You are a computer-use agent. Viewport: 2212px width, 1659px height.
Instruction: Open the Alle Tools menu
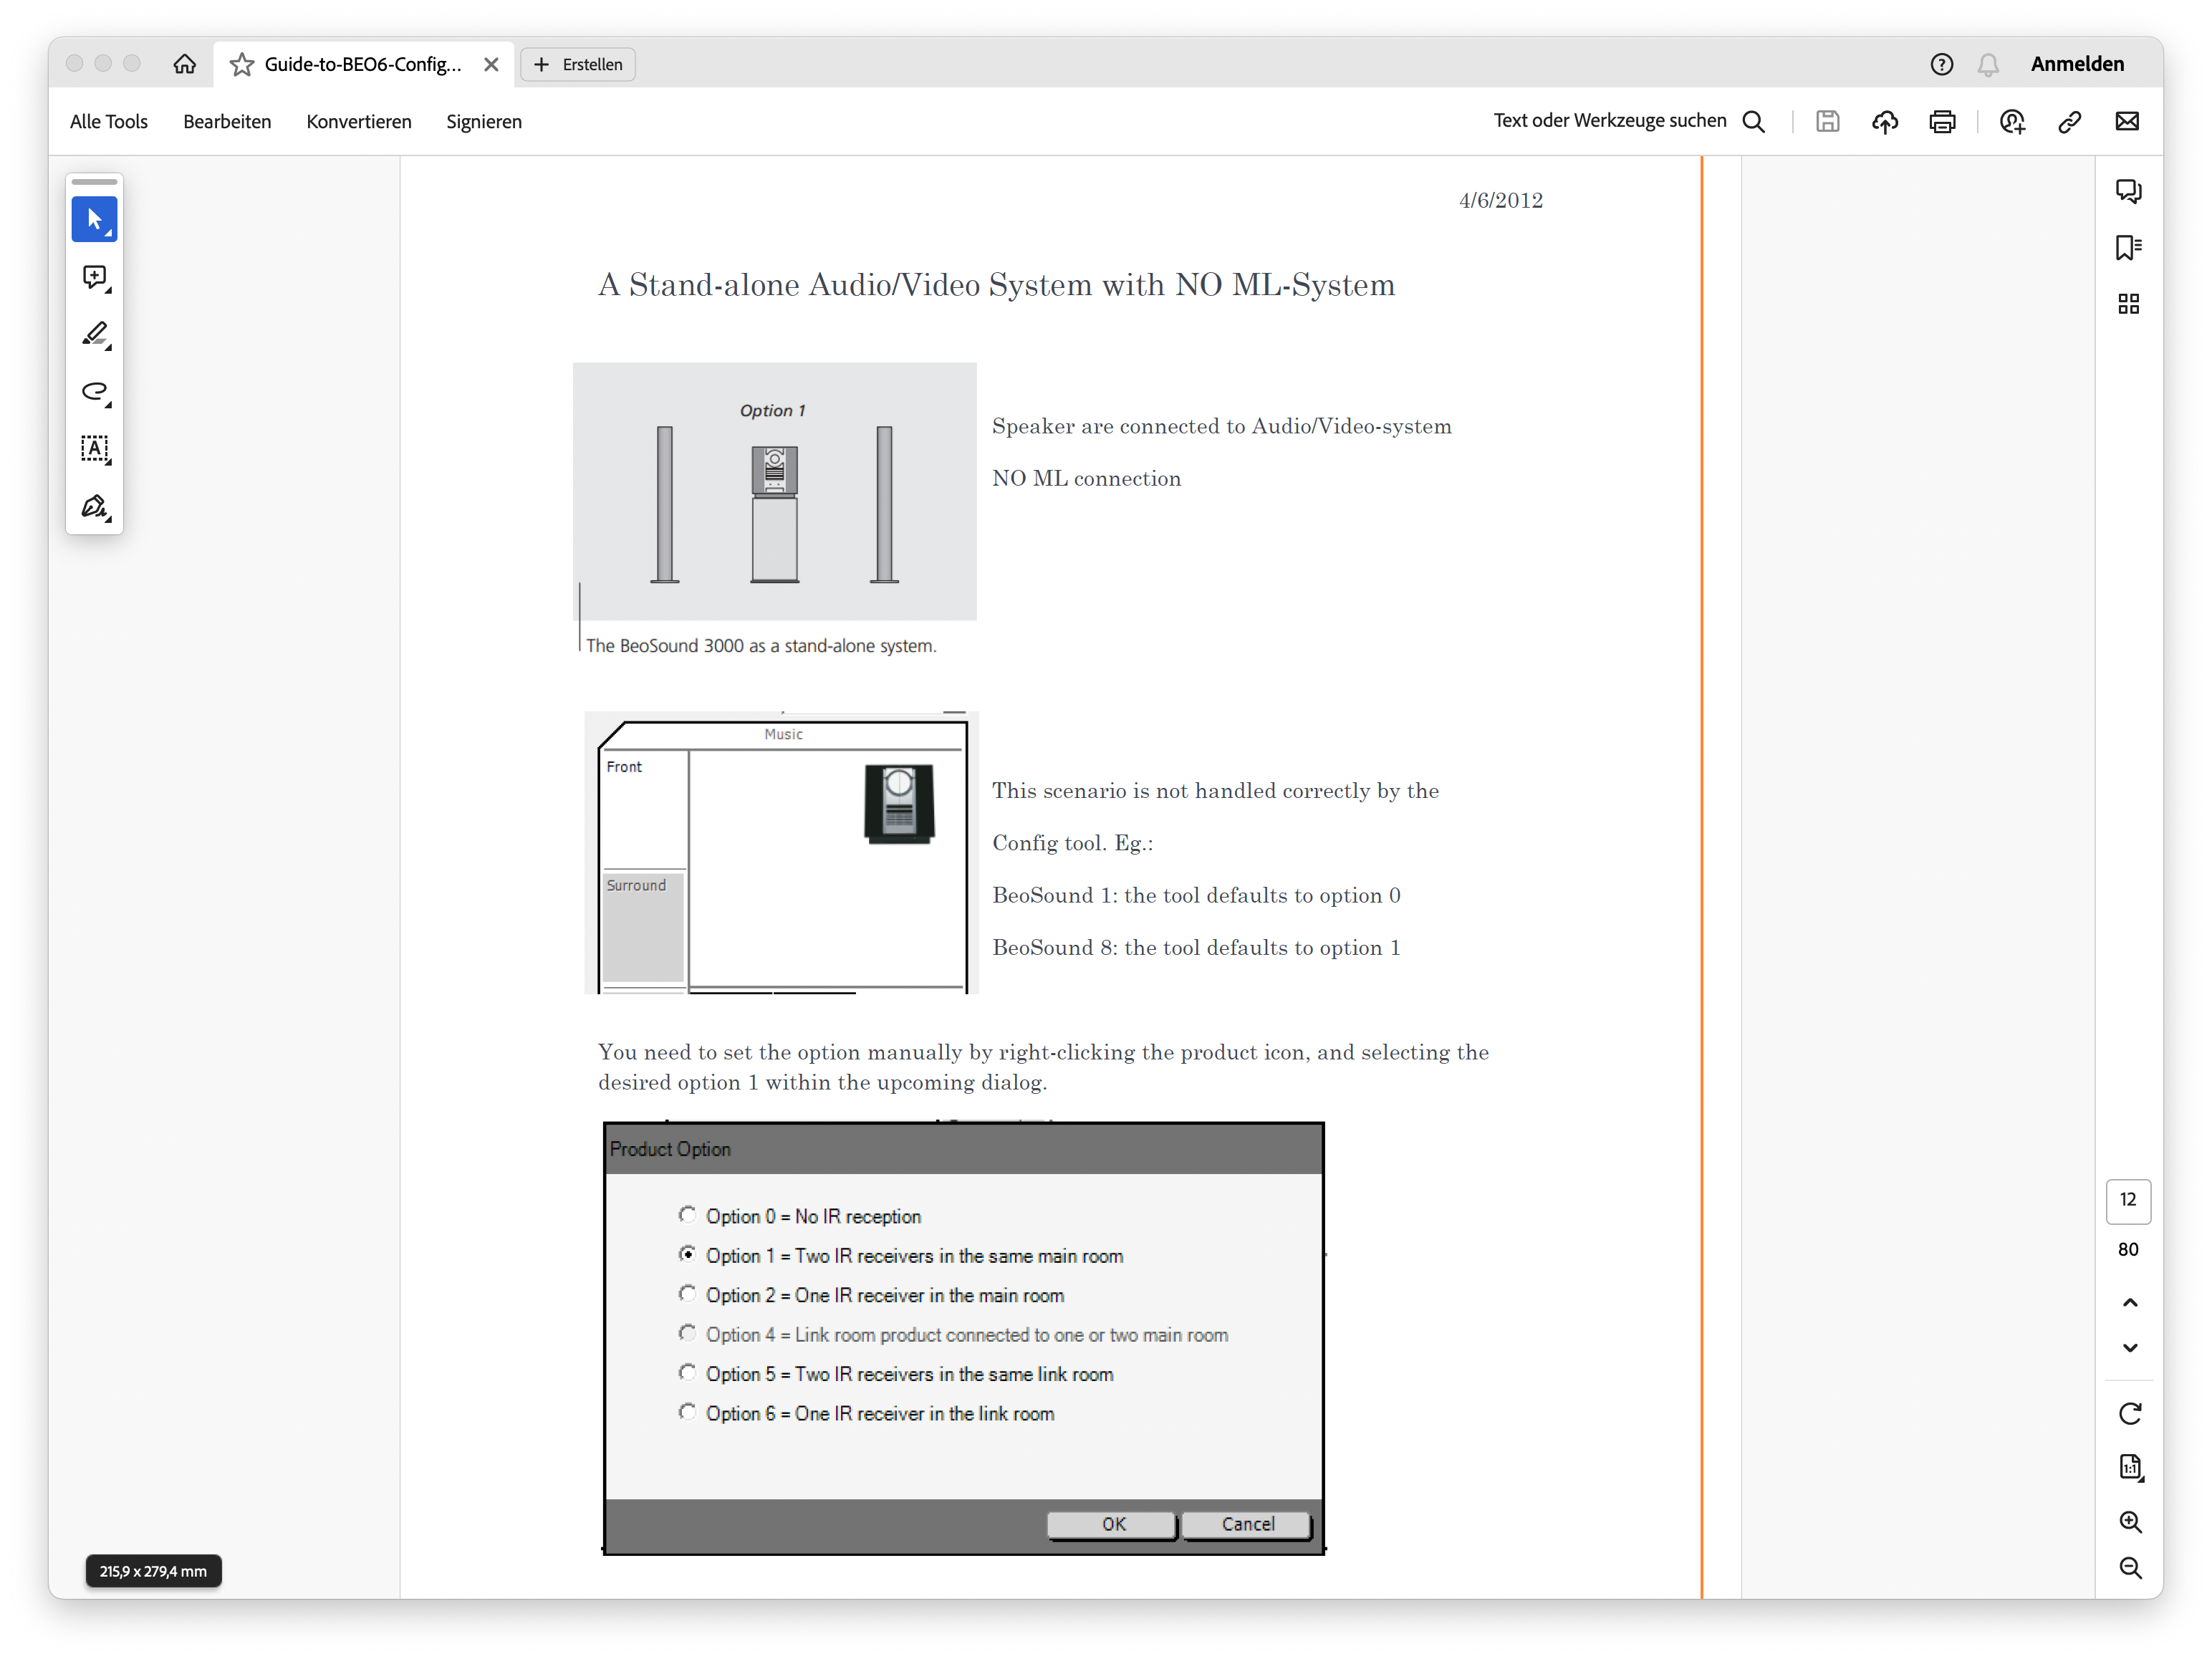108,121
